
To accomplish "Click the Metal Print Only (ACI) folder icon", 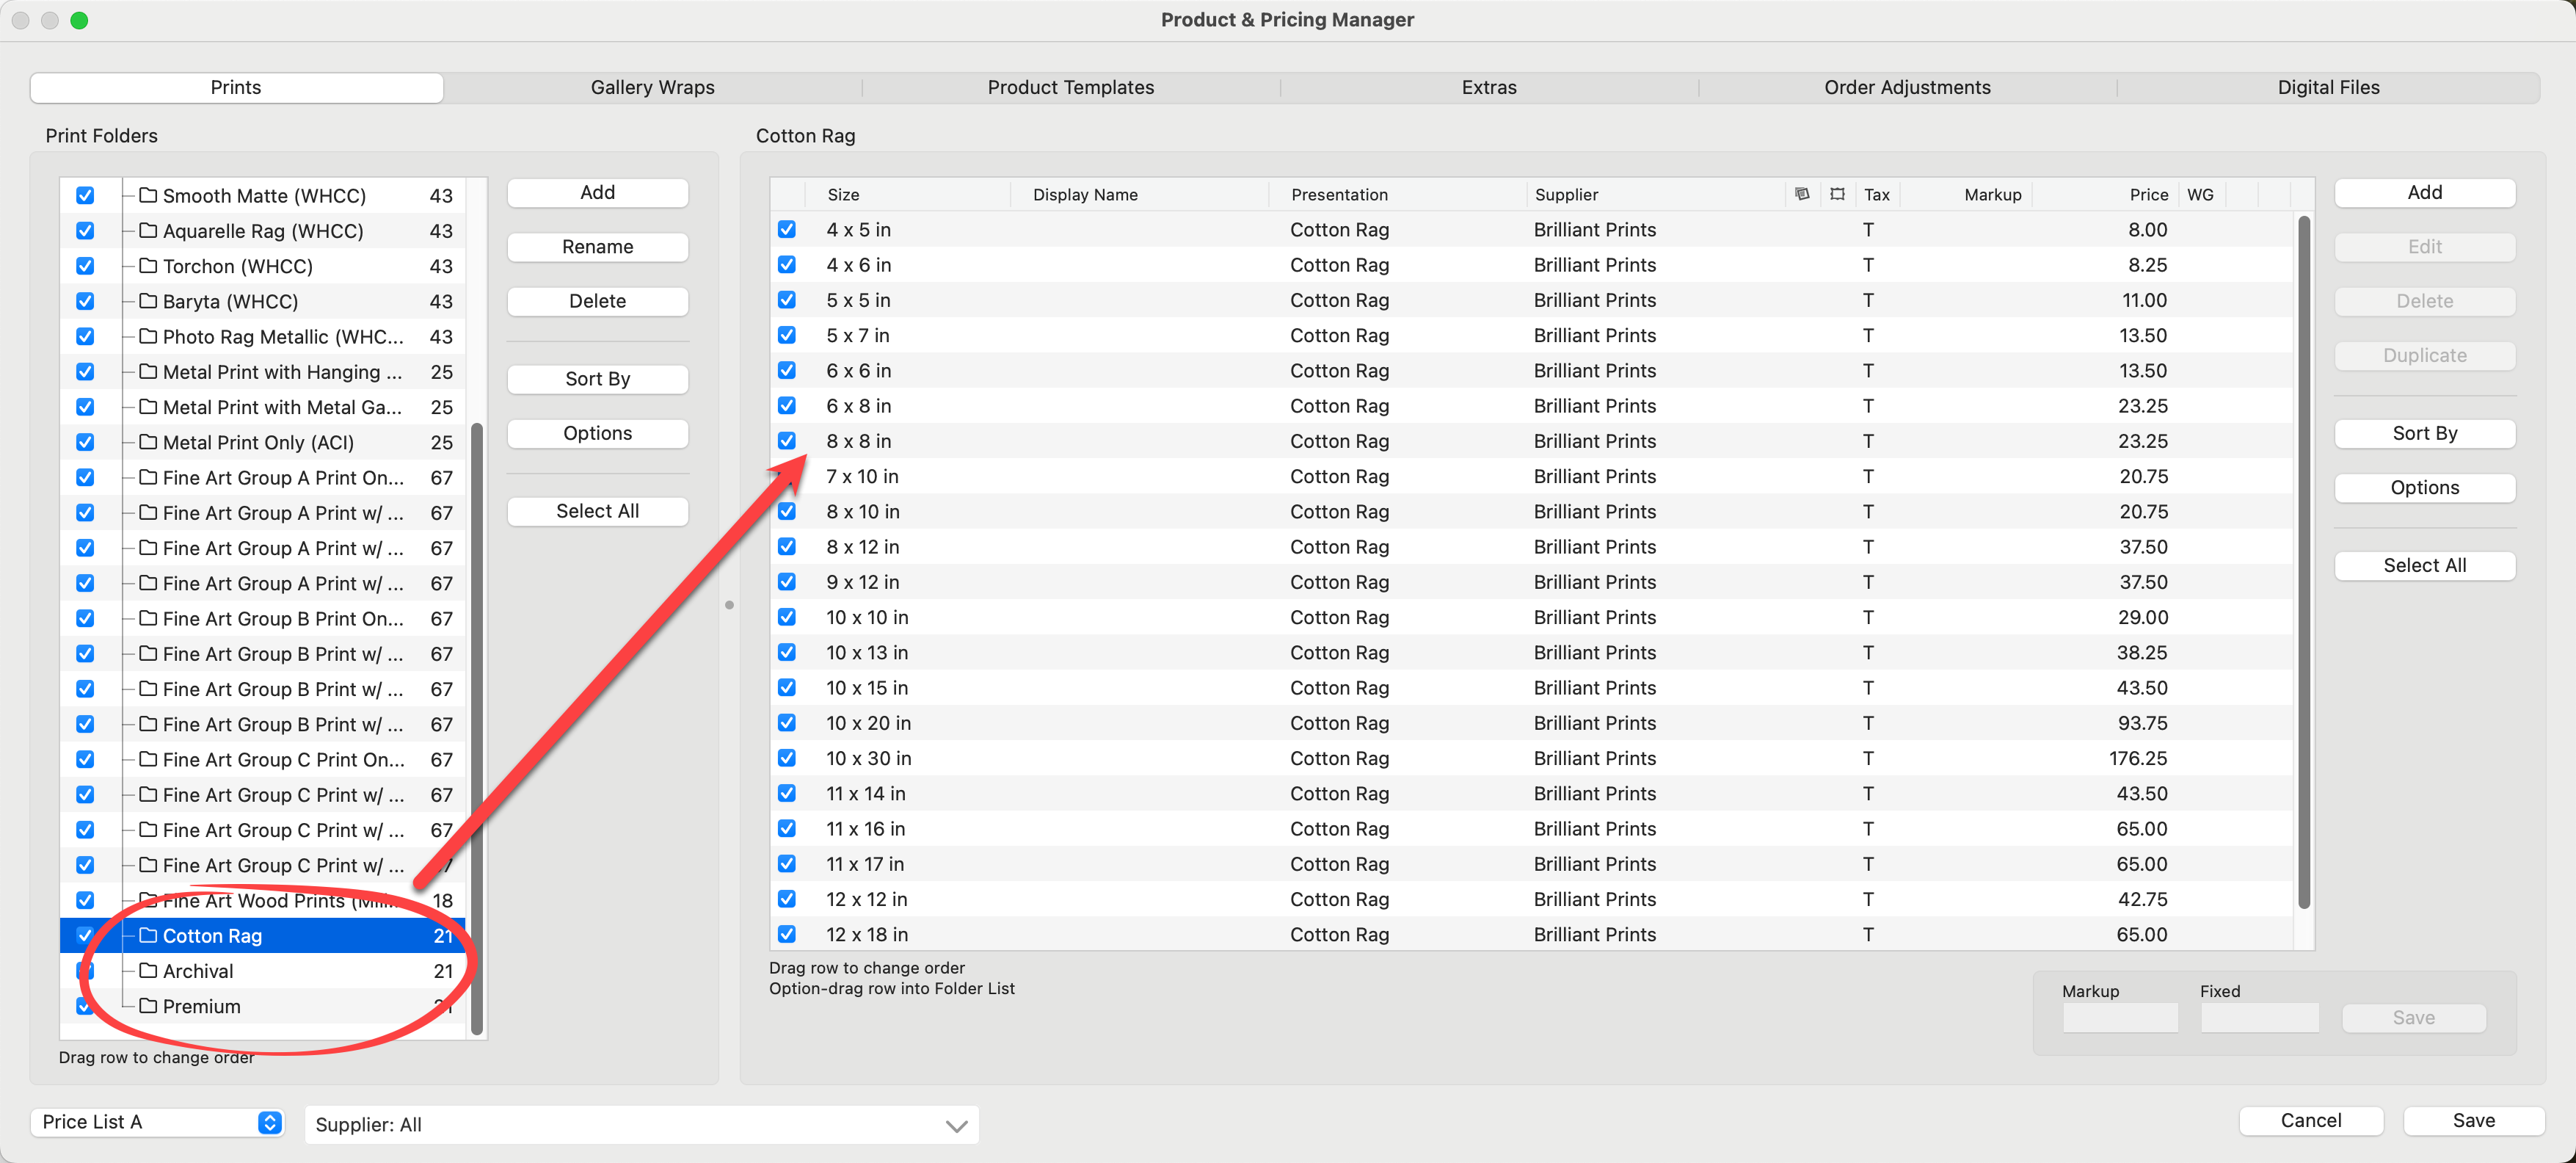I will point(148,442).
